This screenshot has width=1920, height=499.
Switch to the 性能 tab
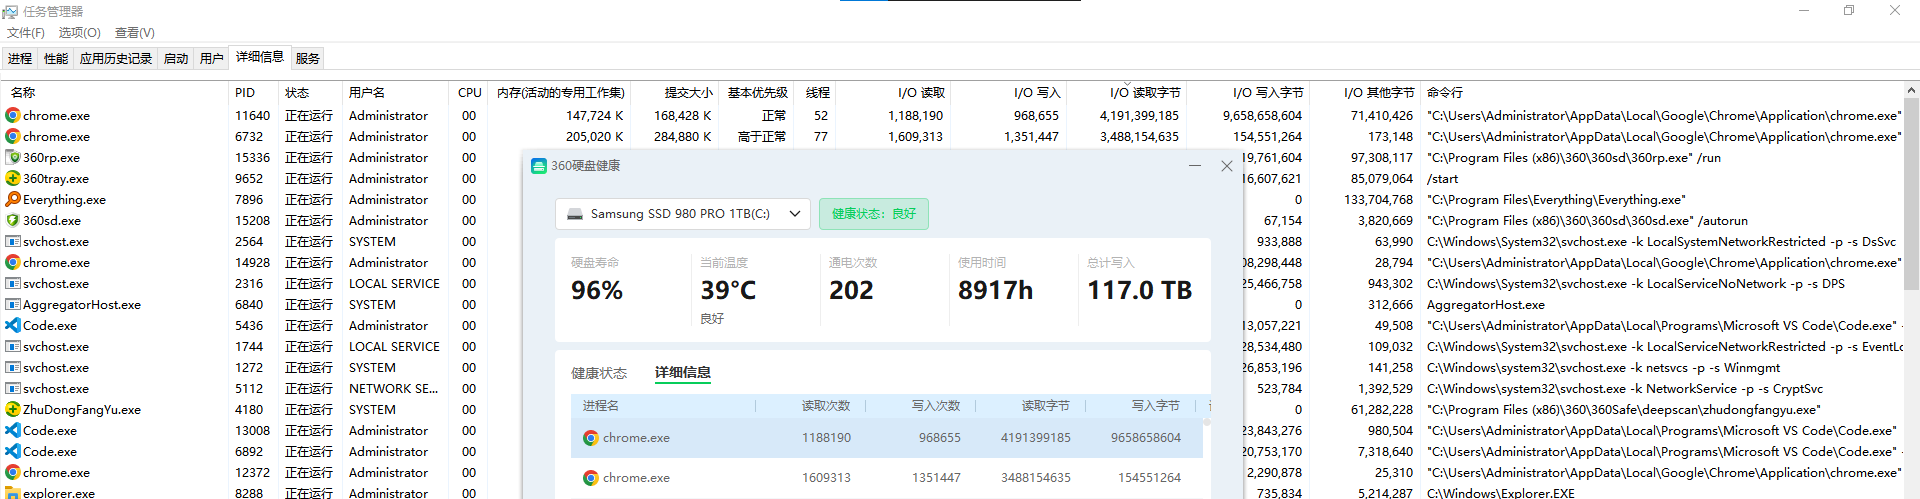coord(56,59)
